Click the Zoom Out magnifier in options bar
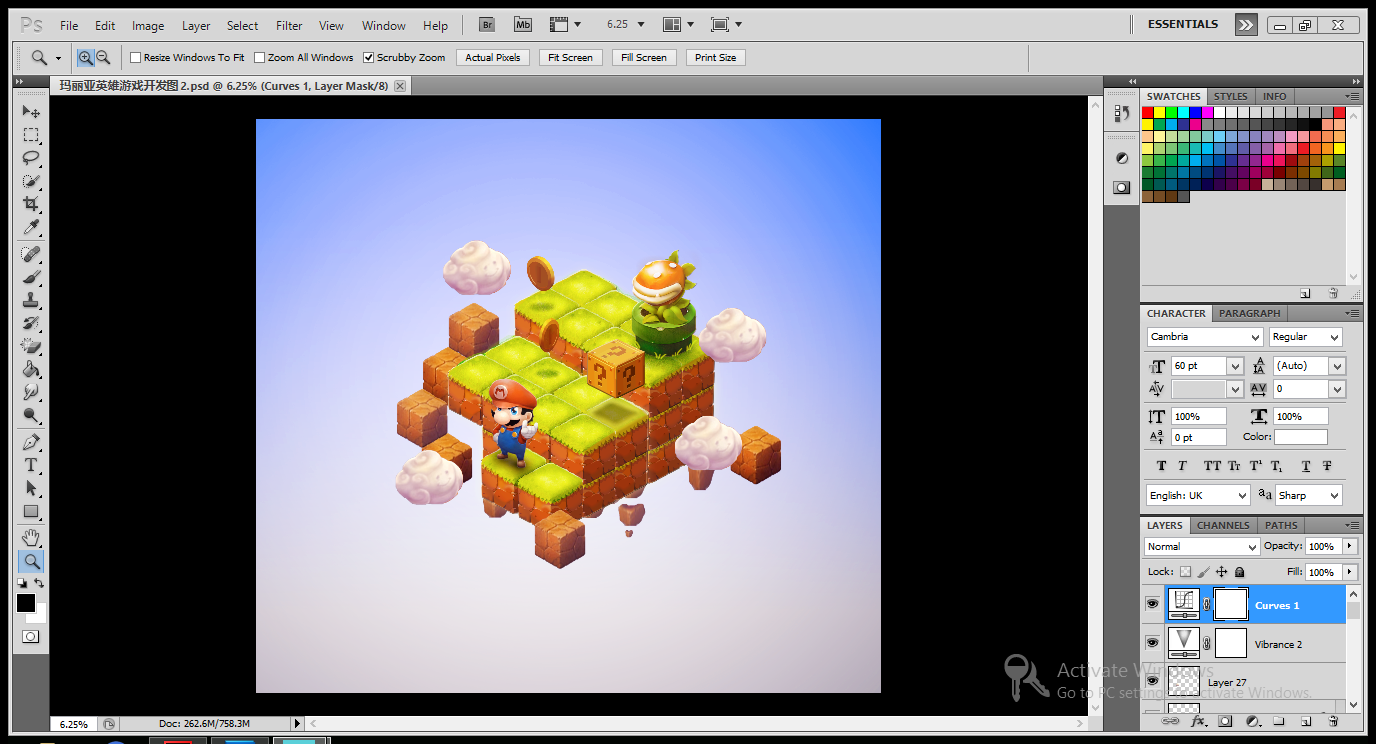The image size is (1376, 744). point(102,58)
